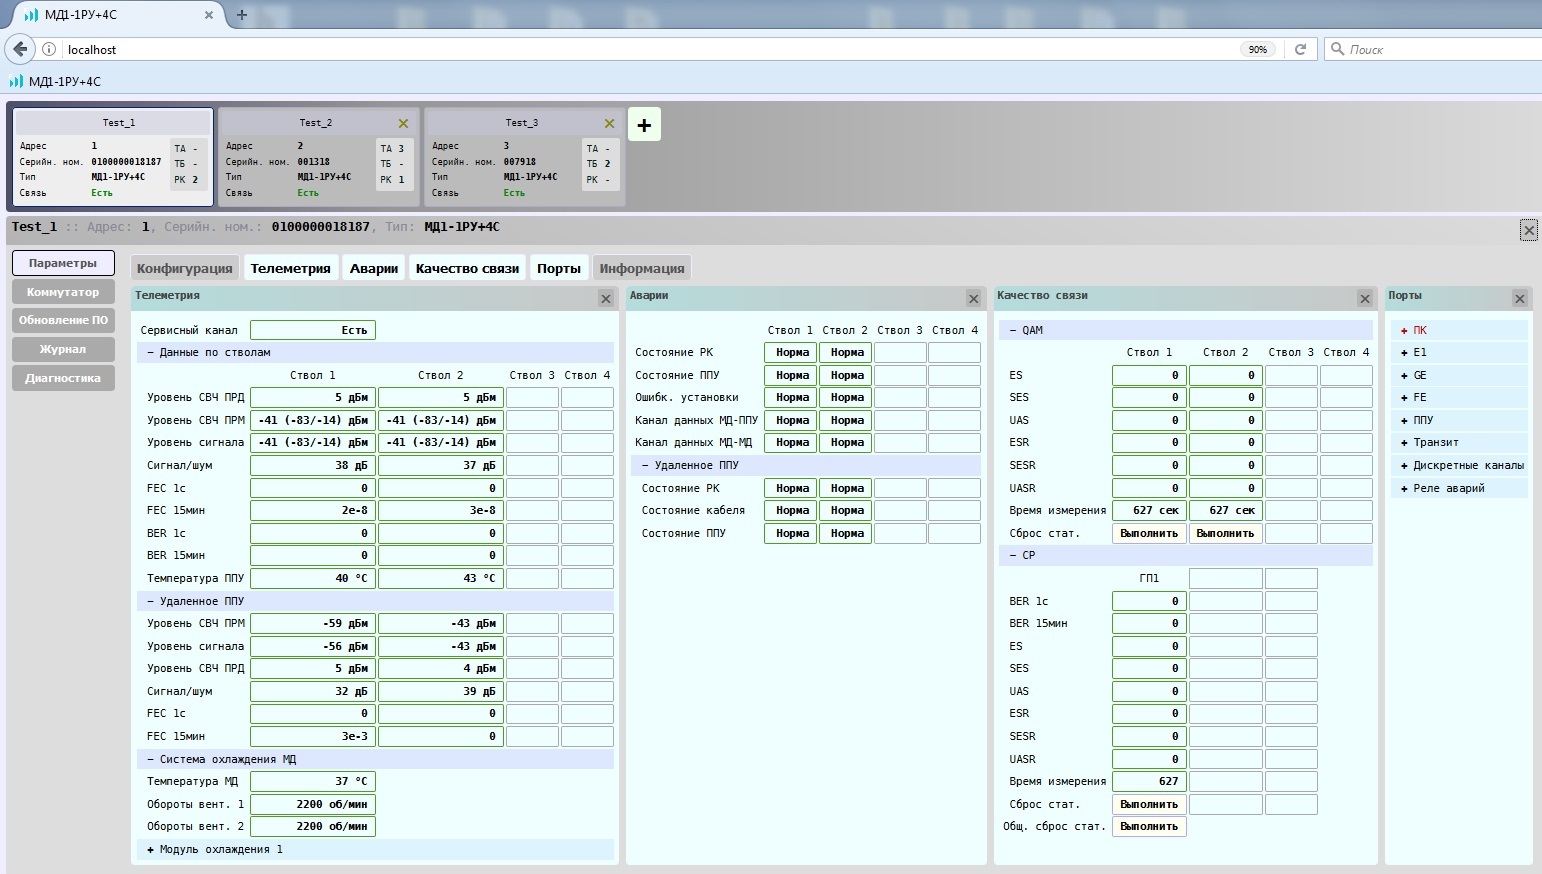Open the Журнал sidebar section
1542x874 pixels.
click(63, 349)
